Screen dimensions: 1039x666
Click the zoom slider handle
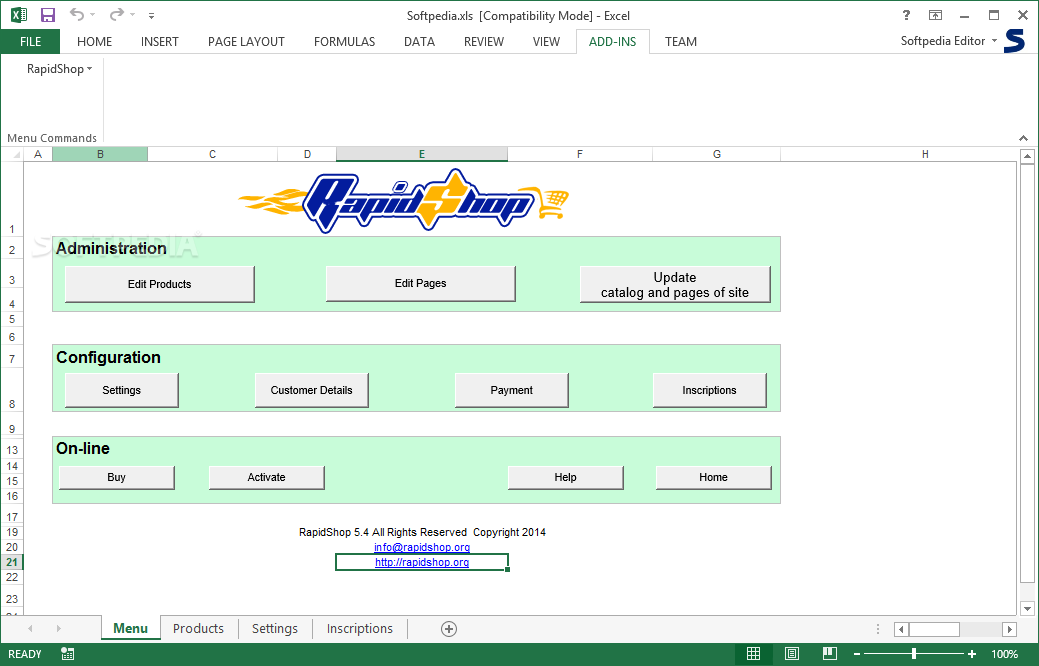914,654
